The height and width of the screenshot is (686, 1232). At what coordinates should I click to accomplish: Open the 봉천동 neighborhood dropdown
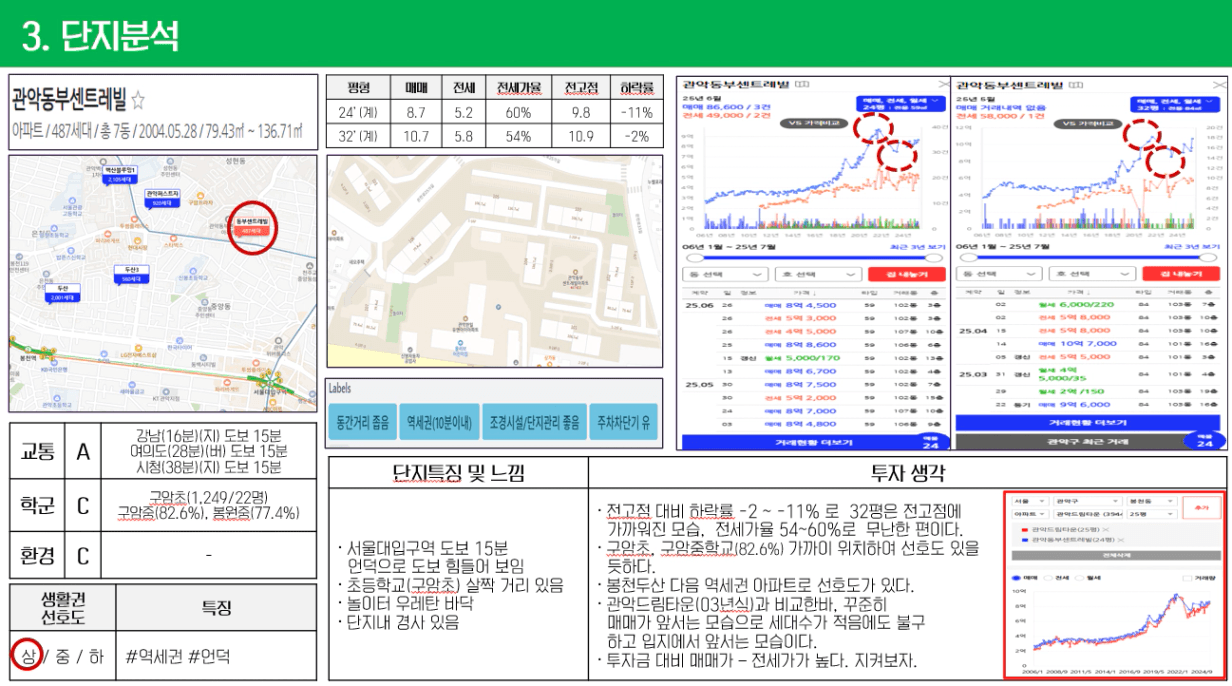pyautogui.click(x=1152, y=501)
